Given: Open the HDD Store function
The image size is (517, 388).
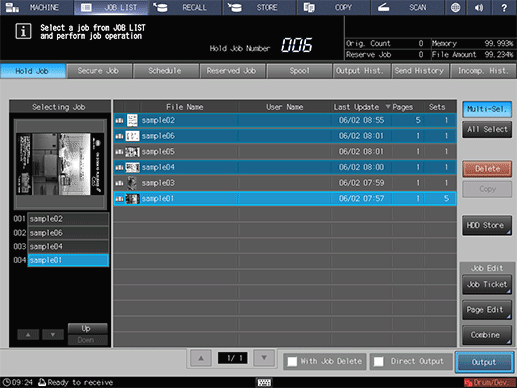Looking at the screenshot, I should pyautogui.click(x=487, y=225).
